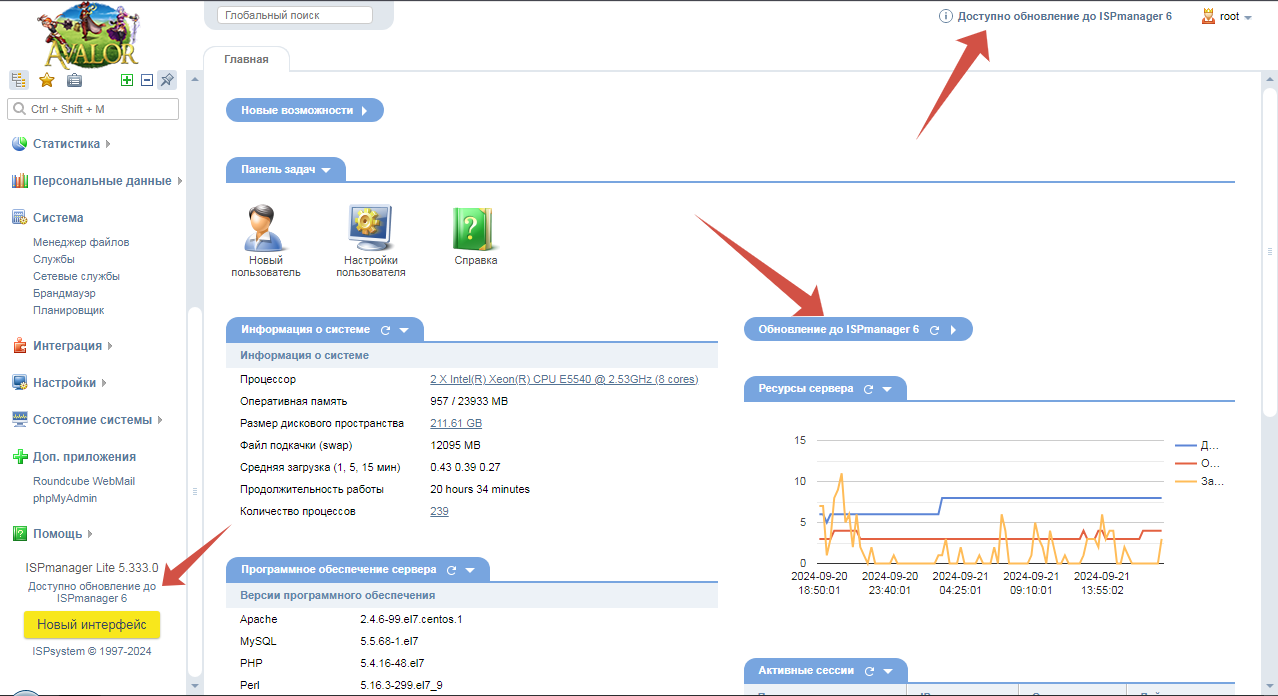The image size is (1278, 696).
Task: Expand all menu items with green plus
Action: click(127, 80)
